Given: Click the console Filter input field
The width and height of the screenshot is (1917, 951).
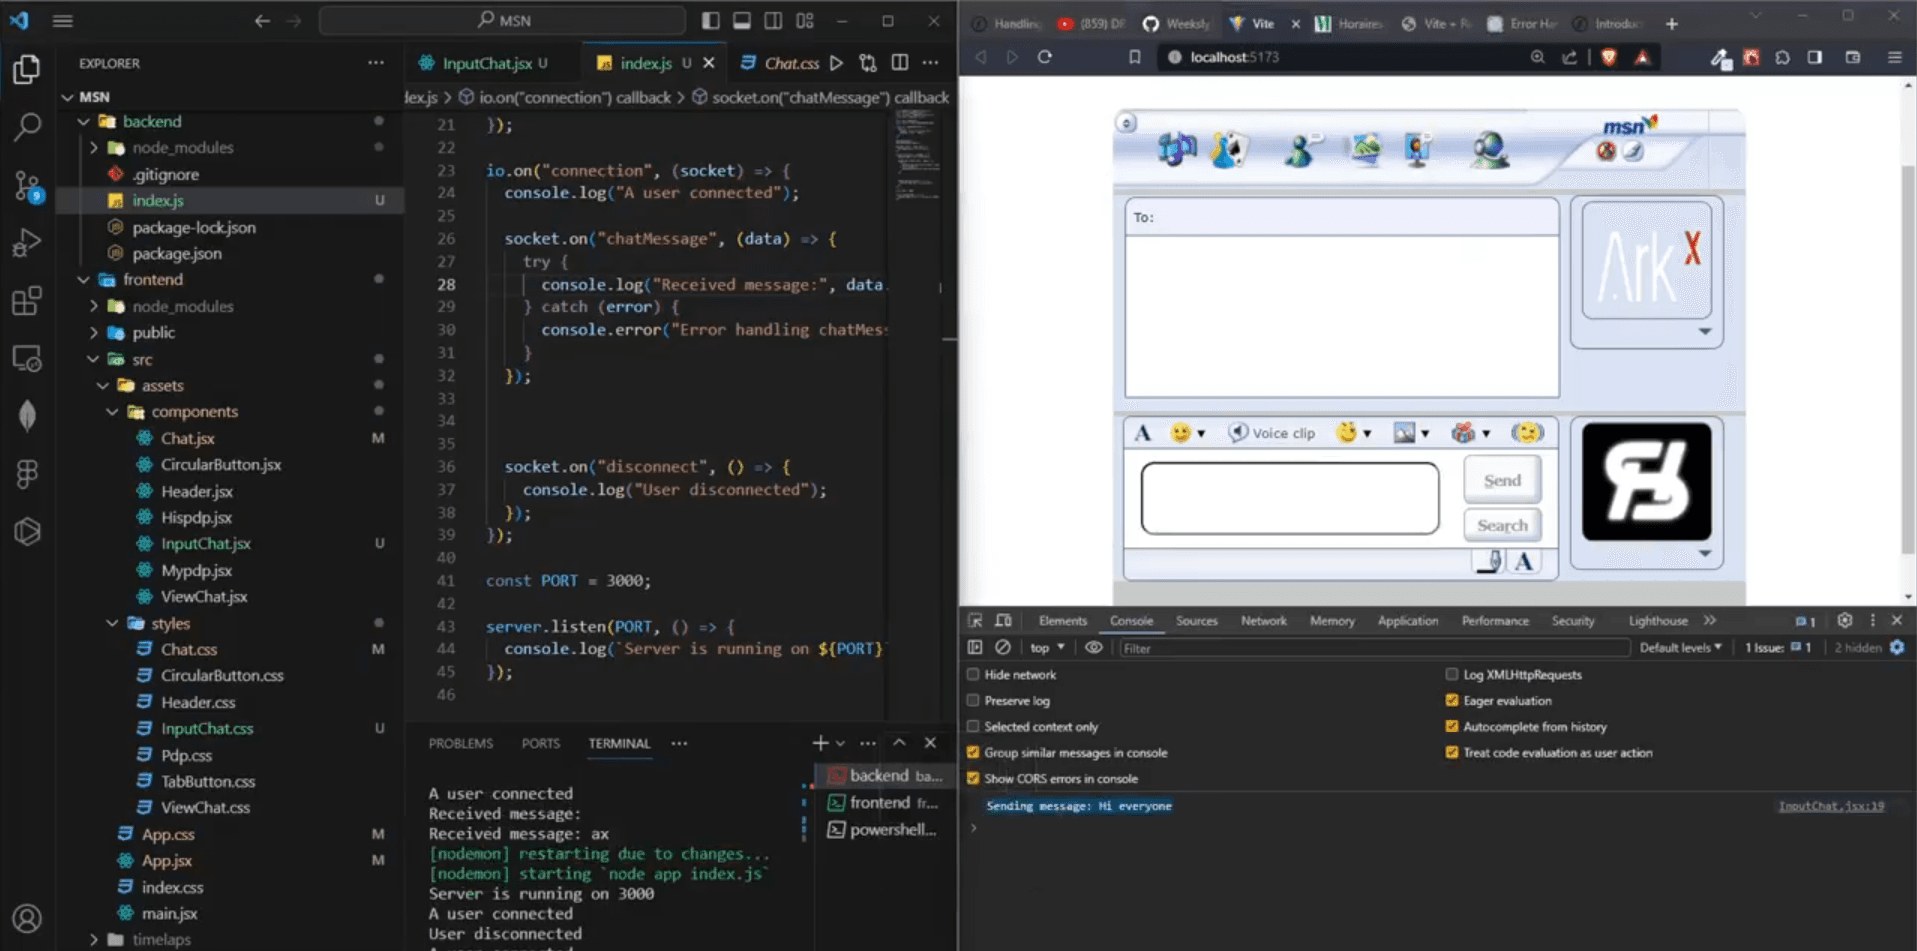Looking at the screenshot, I should tap(1373, 648).
